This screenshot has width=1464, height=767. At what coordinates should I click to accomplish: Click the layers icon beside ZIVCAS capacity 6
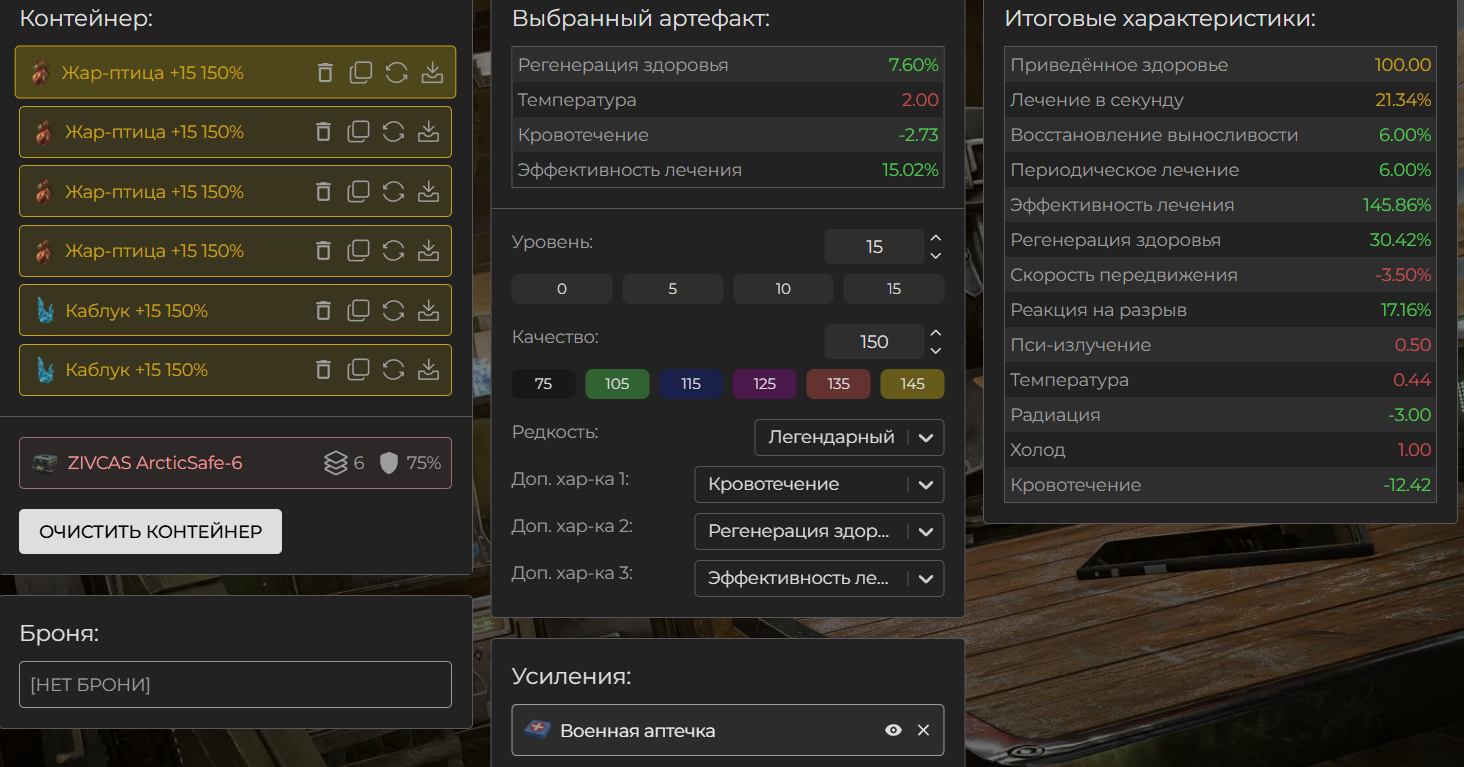pos(335,463)
